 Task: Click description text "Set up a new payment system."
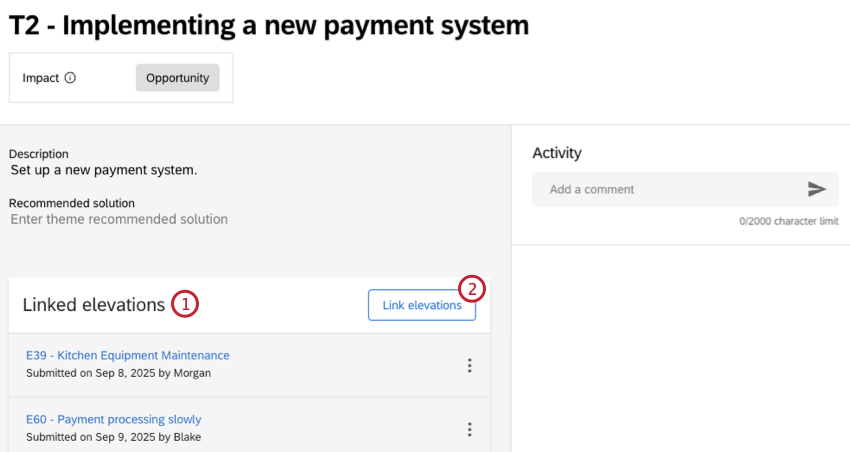[x=104, y=170]
